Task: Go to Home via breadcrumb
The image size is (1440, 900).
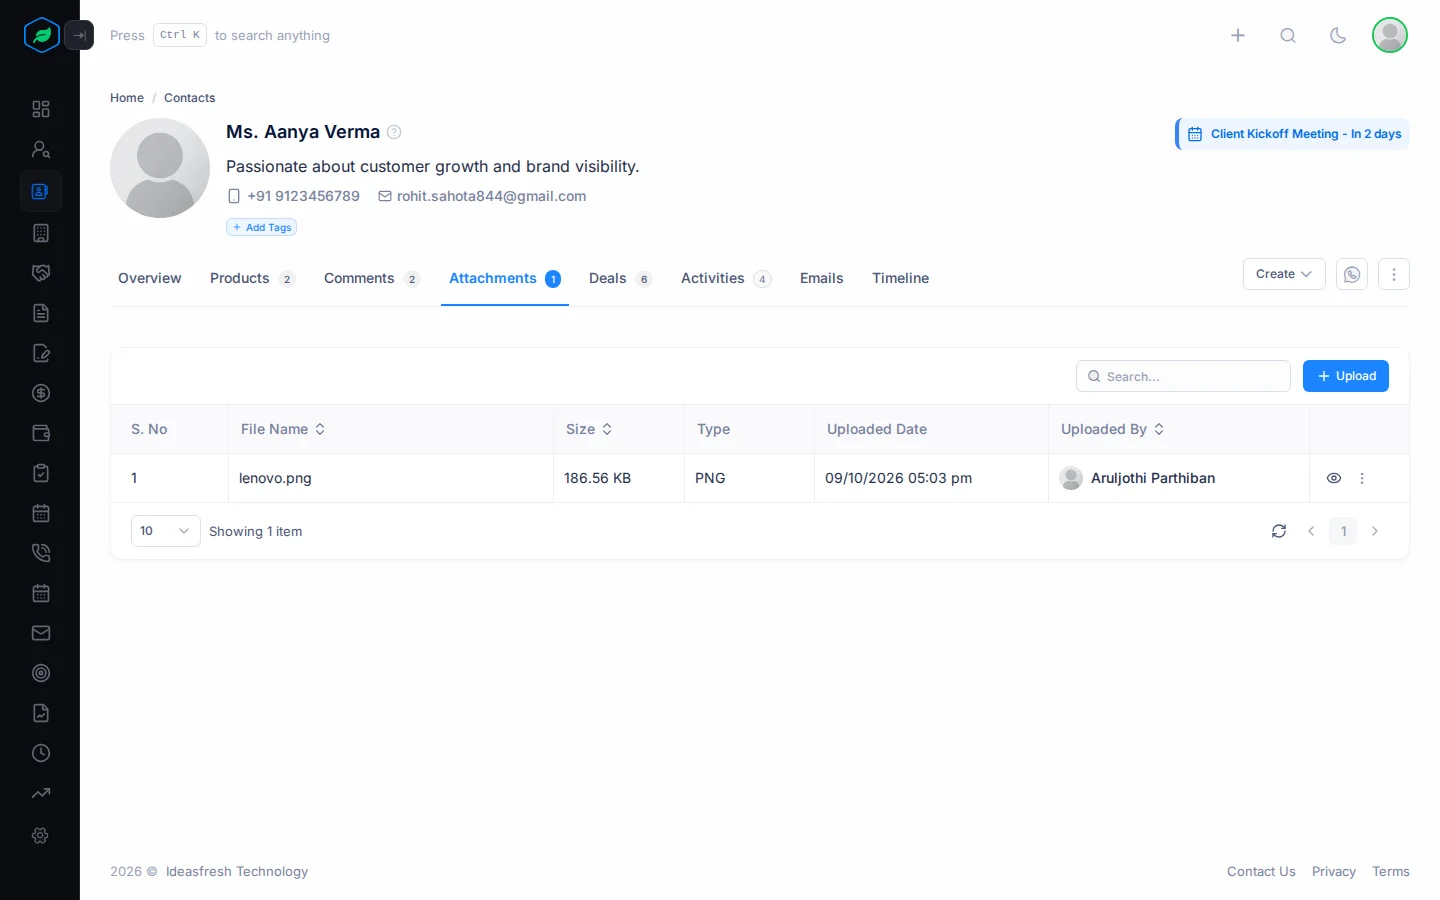Action: pyautogui.click(x=127, y=98)
